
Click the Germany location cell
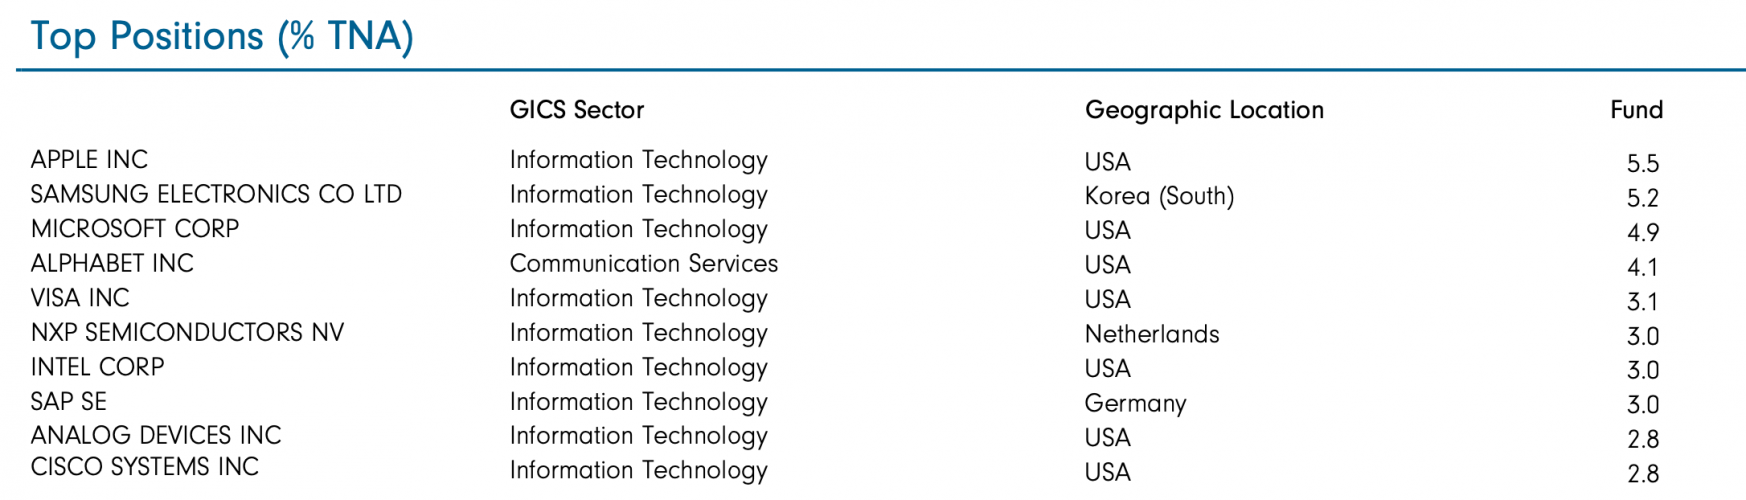click(x=1135, y=404)
